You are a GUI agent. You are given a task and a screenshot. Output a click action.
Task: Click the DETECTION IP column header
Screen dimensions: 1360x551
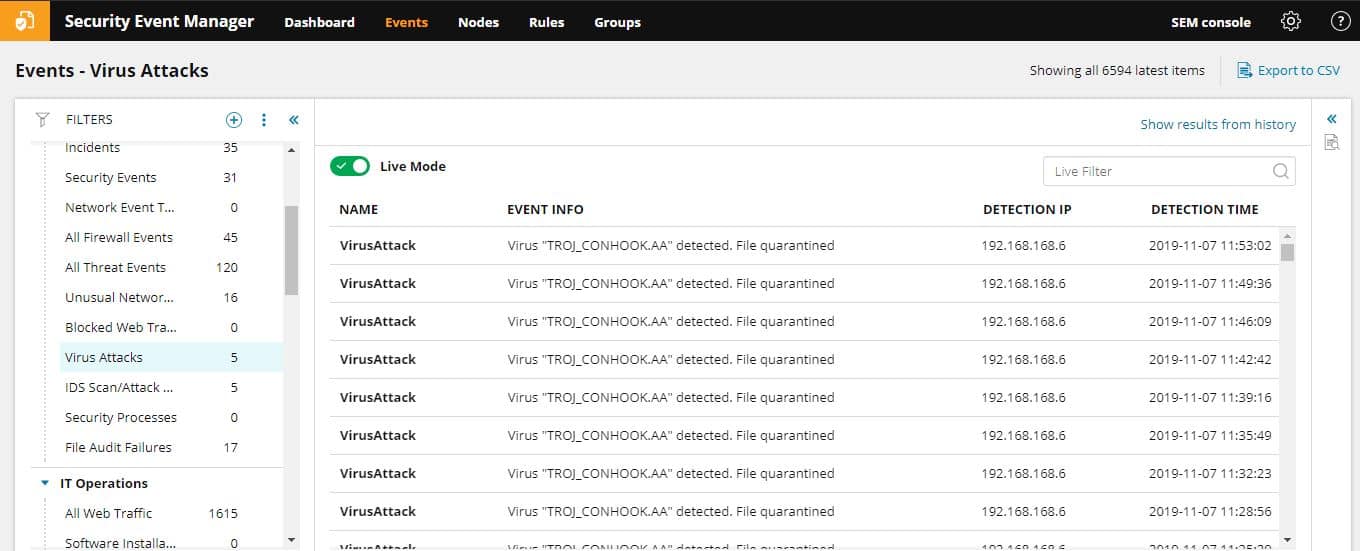click(1027, 210)
